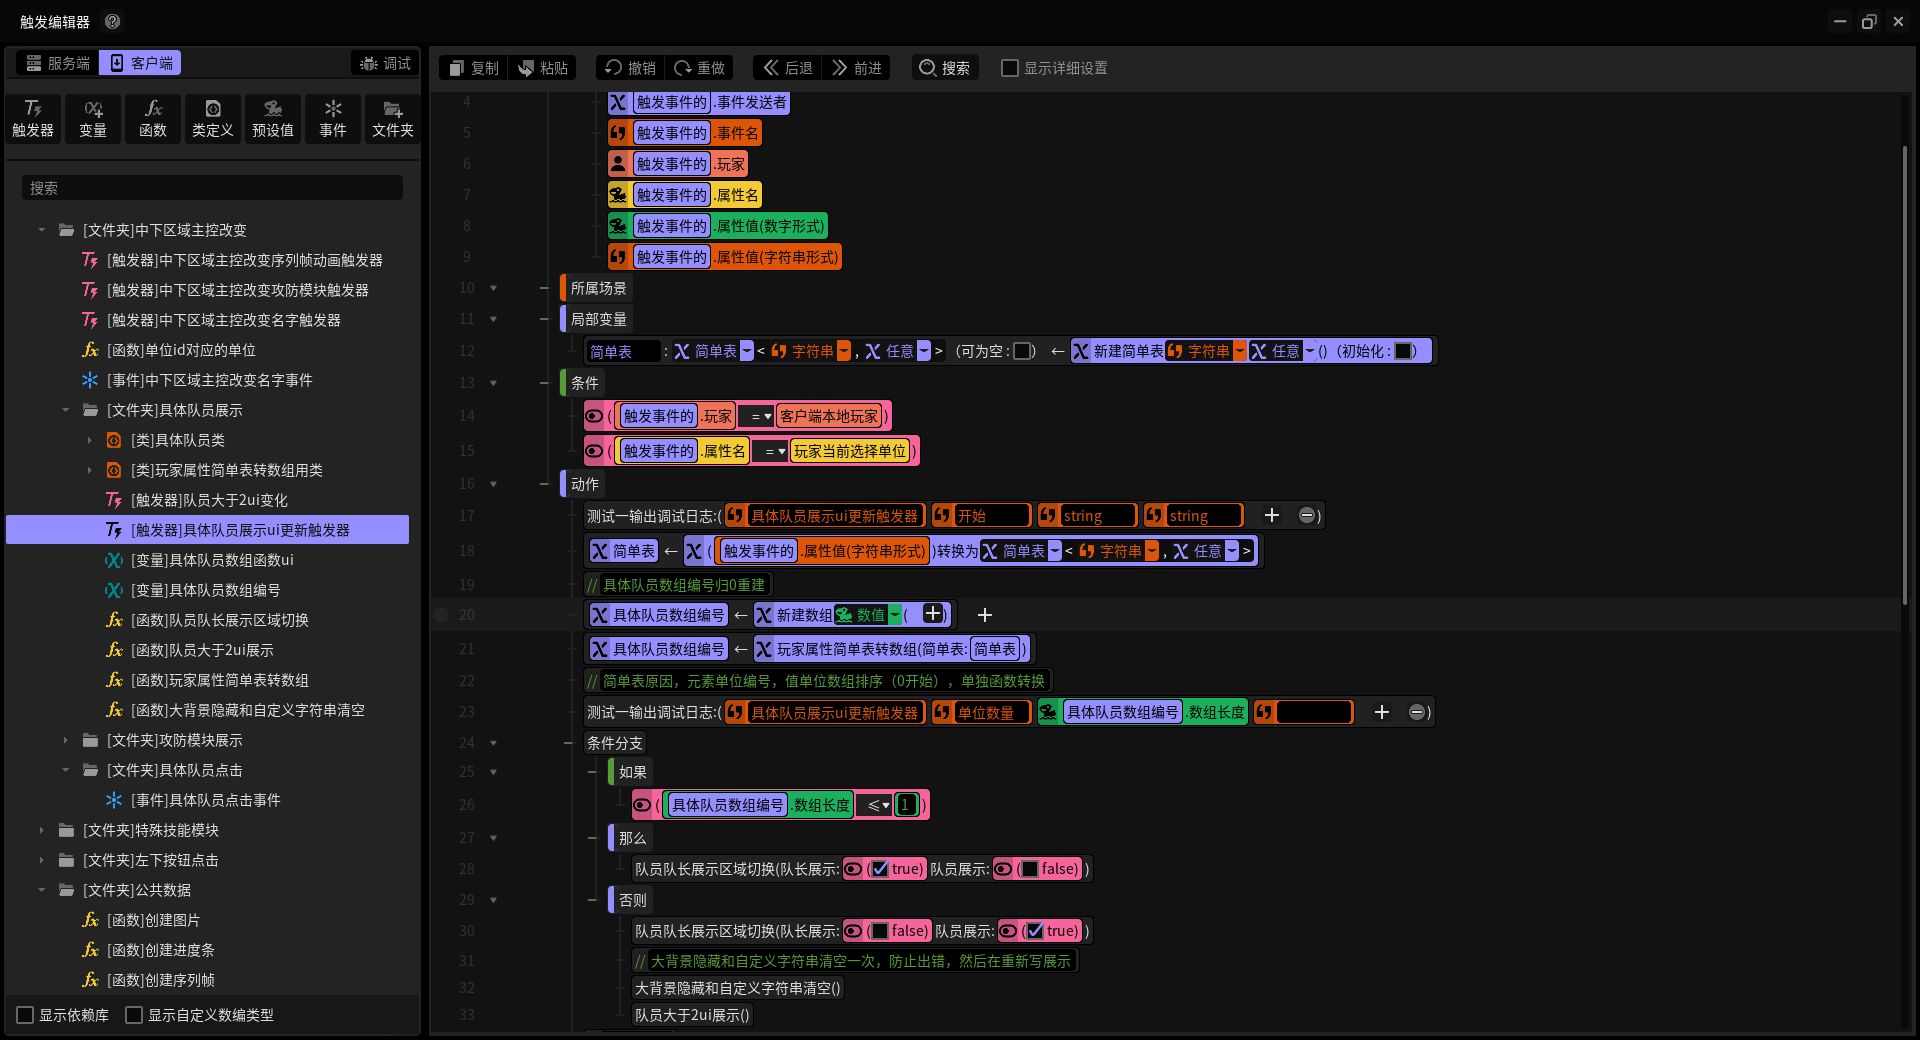Select the 预设值 tool icon

tap(273, 119)
